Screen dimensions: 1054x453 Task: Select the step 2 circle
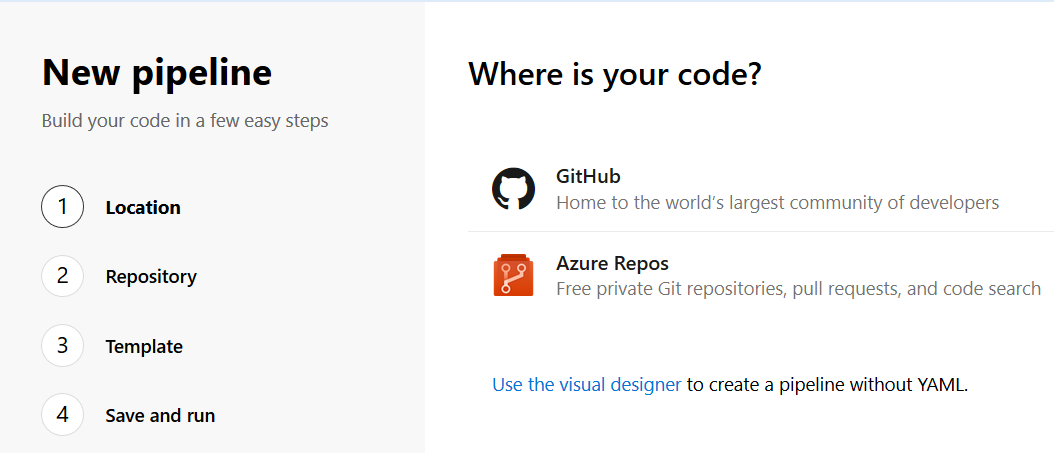62,276
